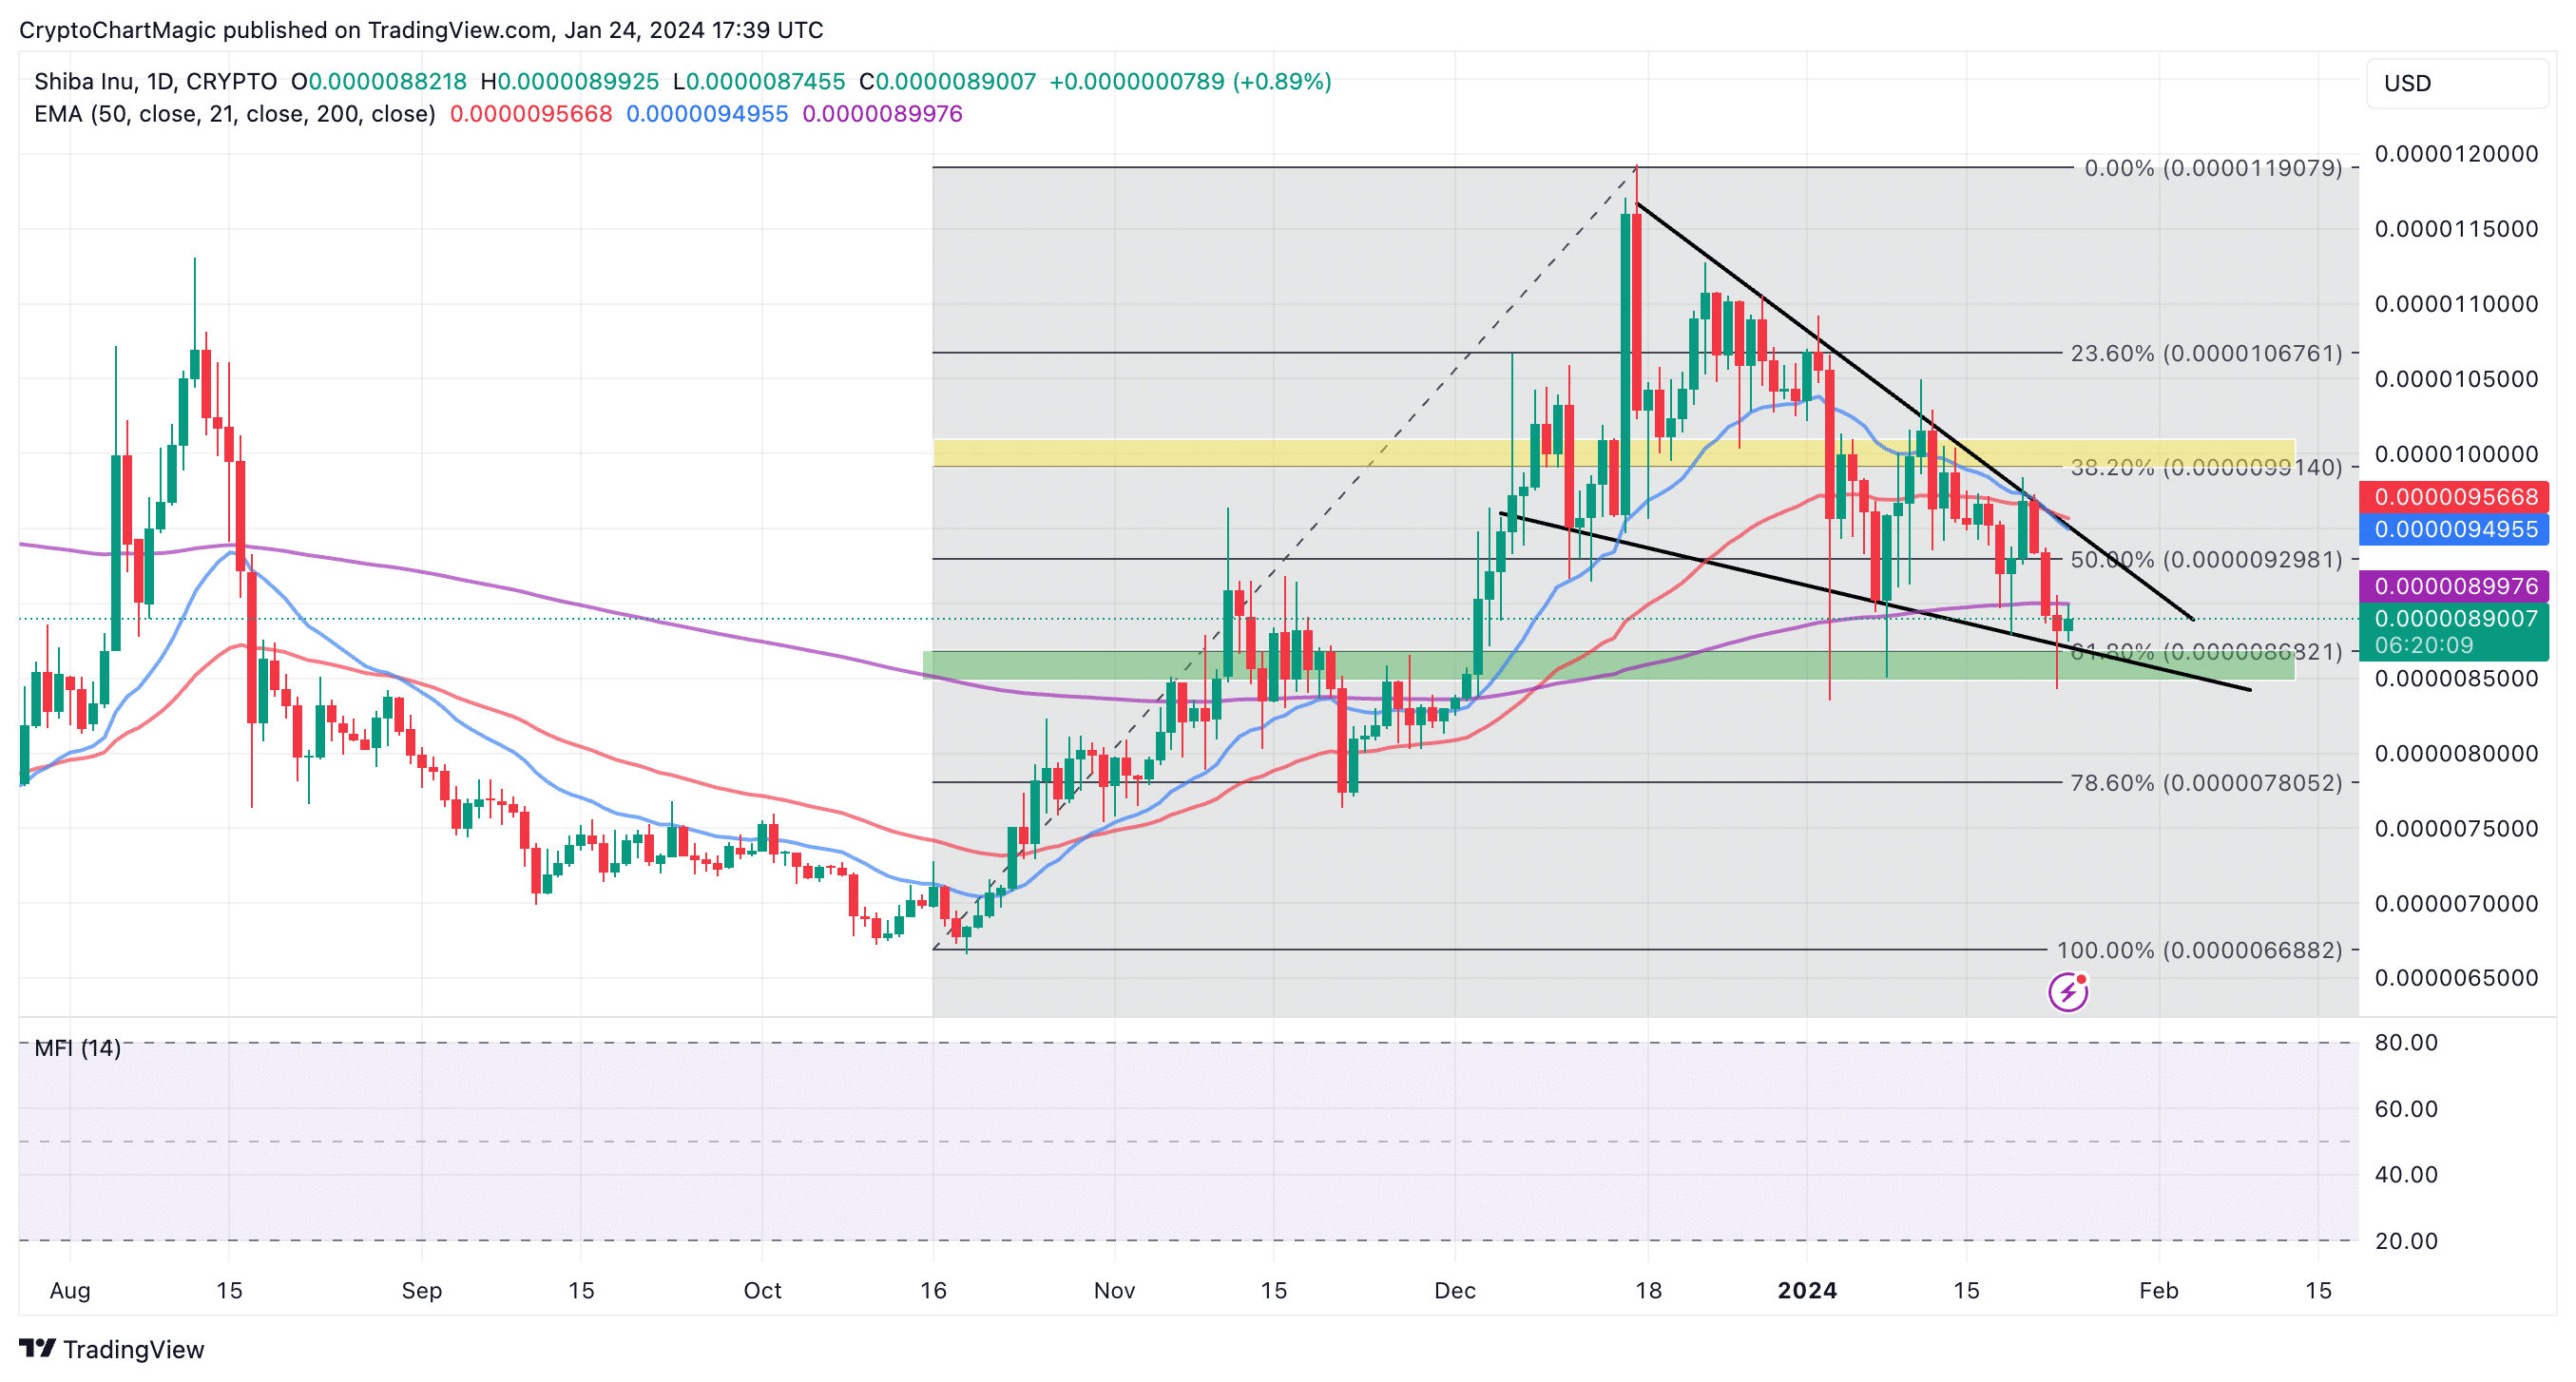
Task: Click the high value H0.0000089925
Action: [x=570, y=81]
